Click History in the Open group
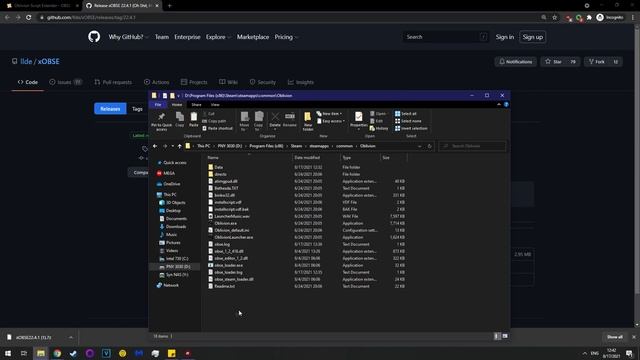This screenshot has height=360, width=640. click(379, 129)
